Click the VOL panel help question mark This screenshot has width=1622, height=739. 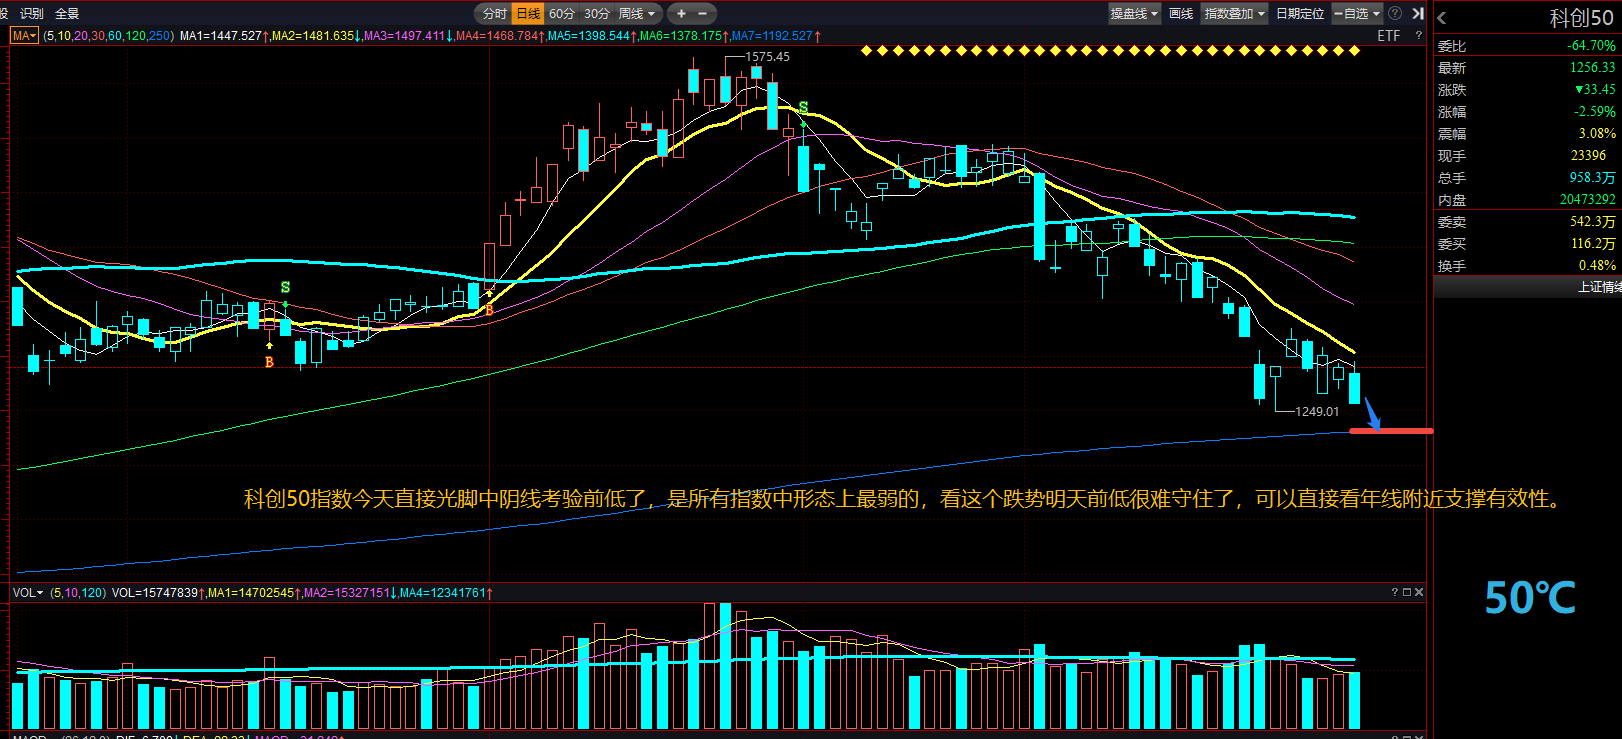(1394, 592)
